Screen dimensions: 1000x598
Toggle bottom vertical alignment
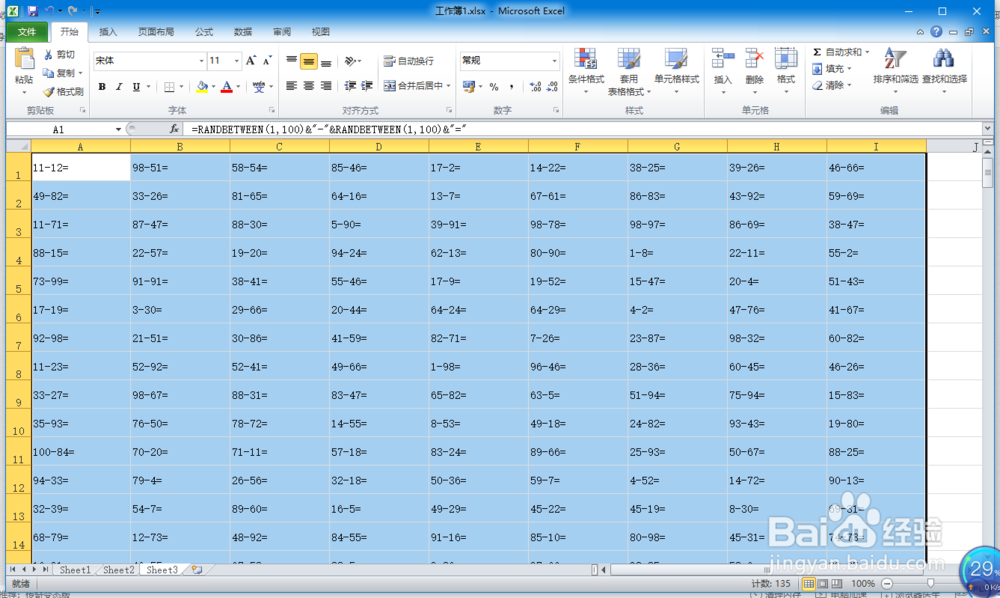[326, 61]
